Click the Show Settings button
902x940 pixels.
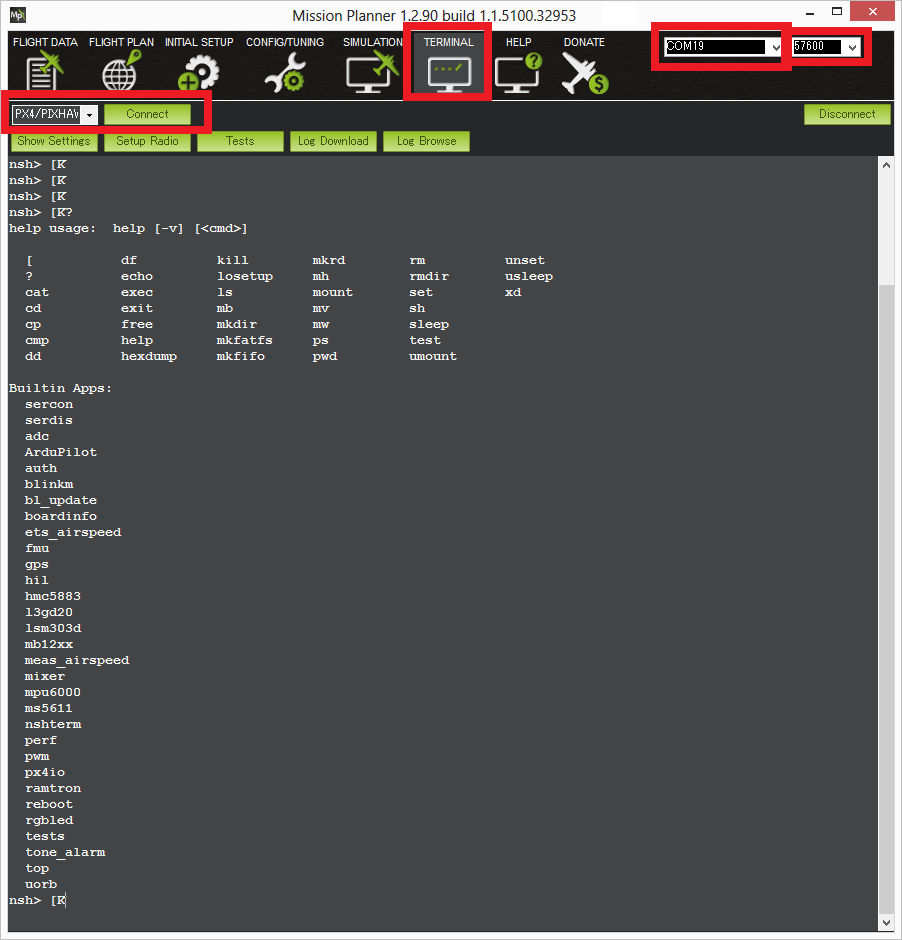tap(54, 141)
